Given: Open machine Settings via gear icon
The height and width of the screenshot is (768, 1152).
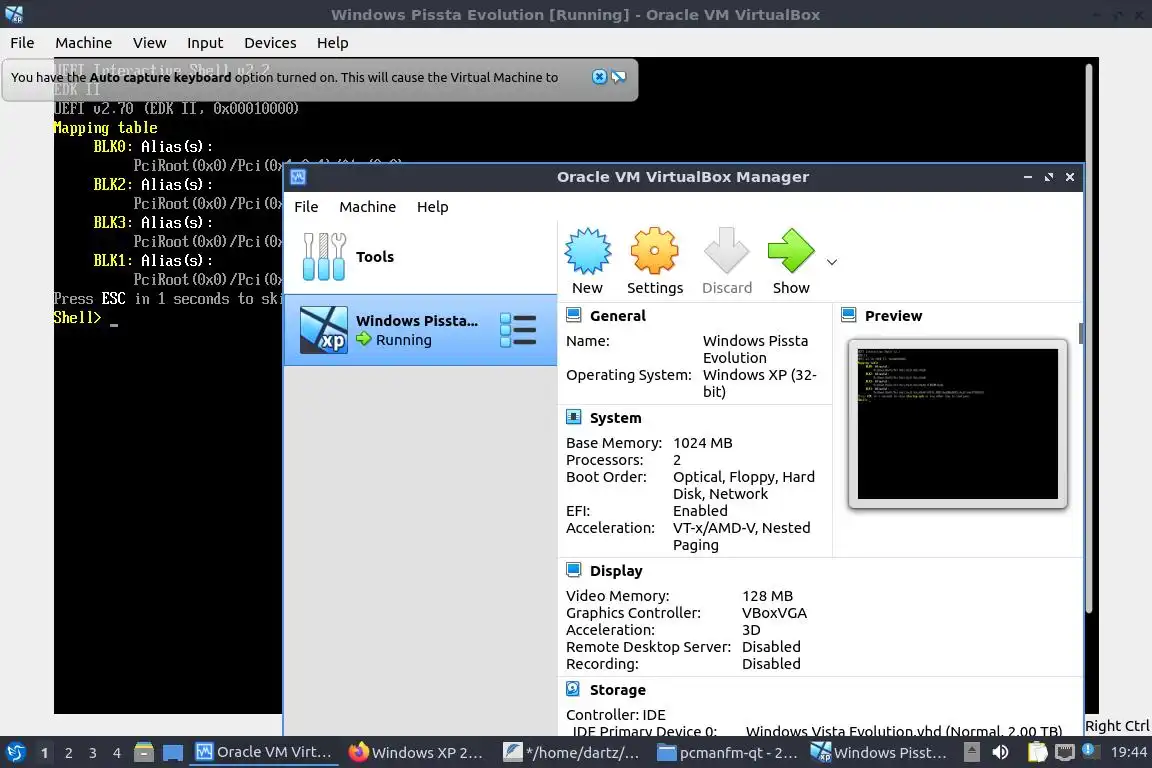Looking at the screenshot, I should pos(654,251).
